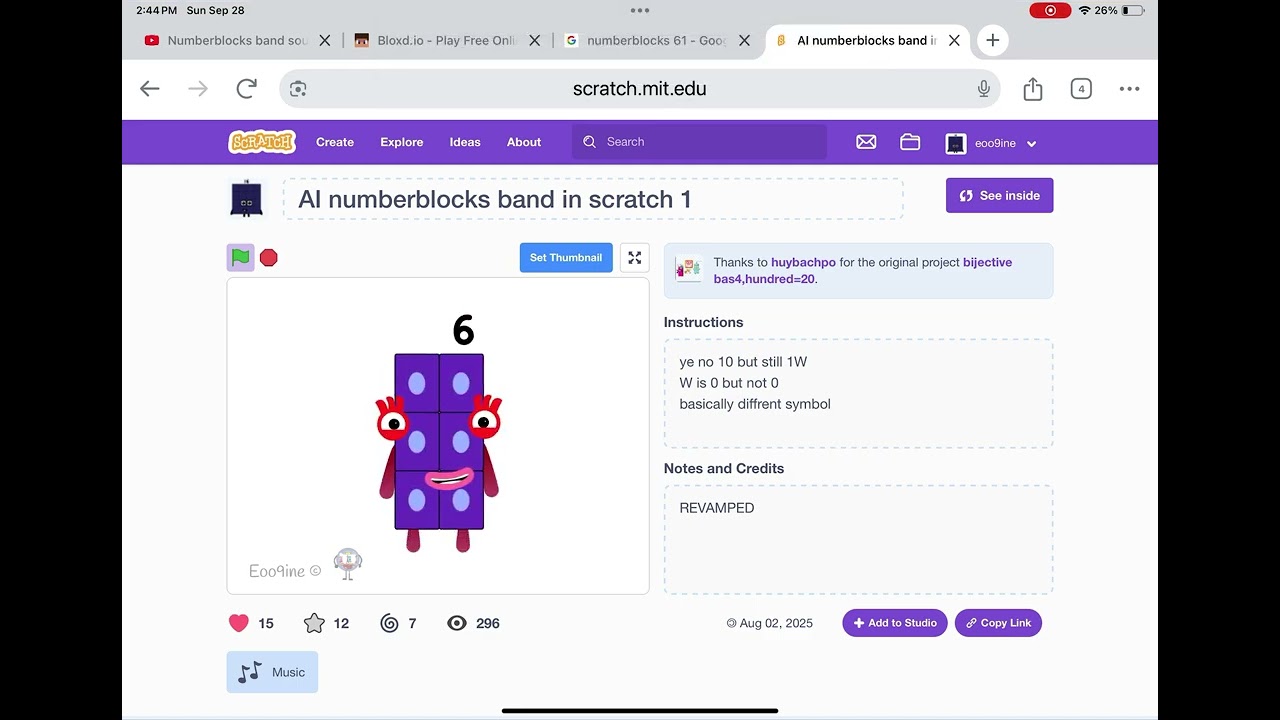
Task: Tap the page info icon in address bar
Action: tap(298, 89)
